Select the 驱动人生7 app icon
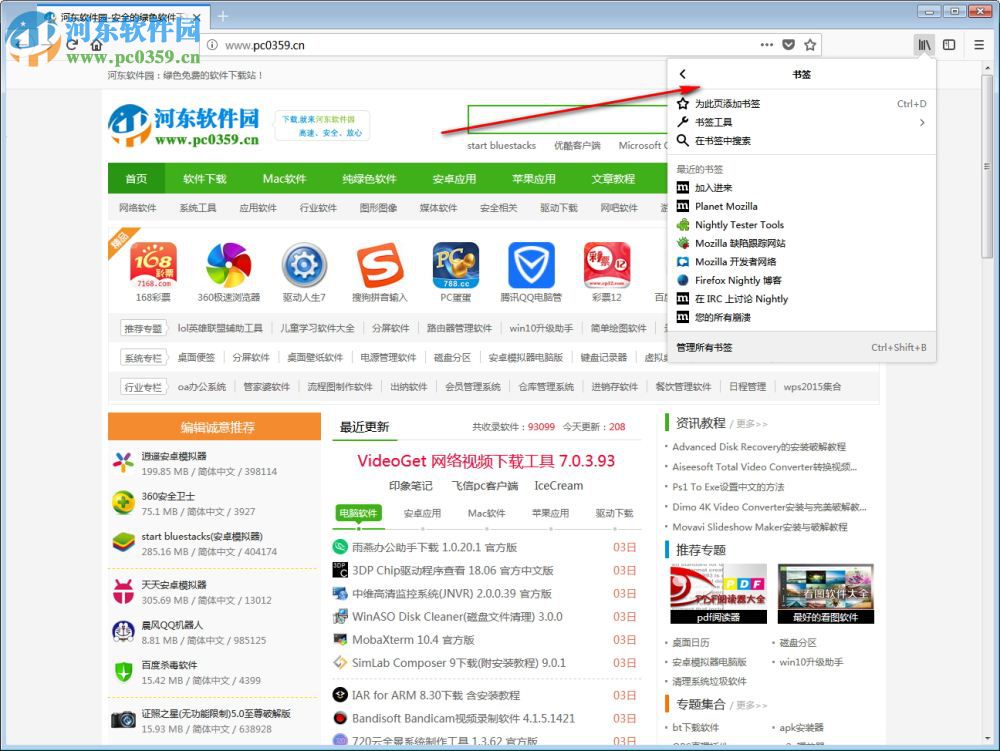The width and height of the screenshot is (1000, 751). (303, 265)
